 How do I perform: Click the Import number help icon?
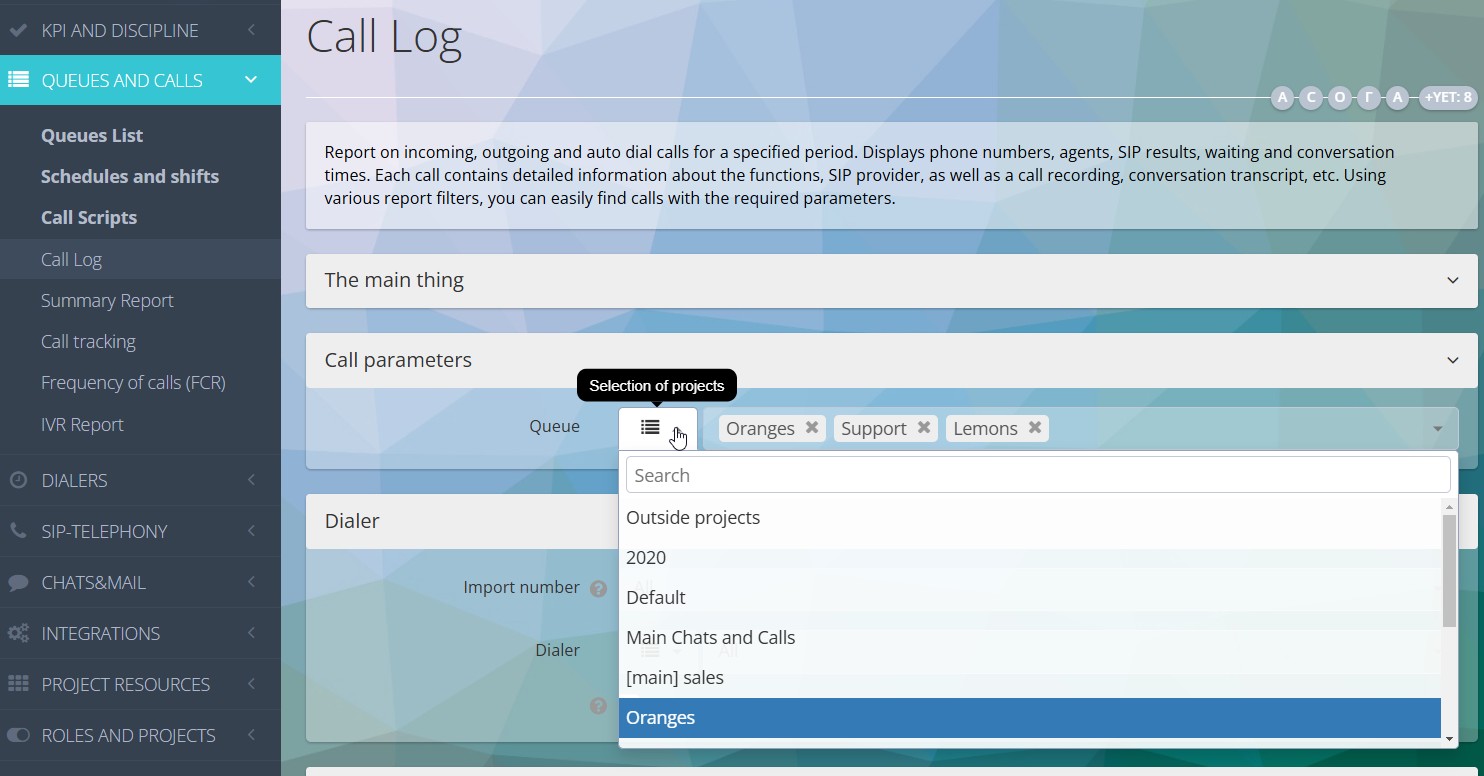click(x=598, y=589)
